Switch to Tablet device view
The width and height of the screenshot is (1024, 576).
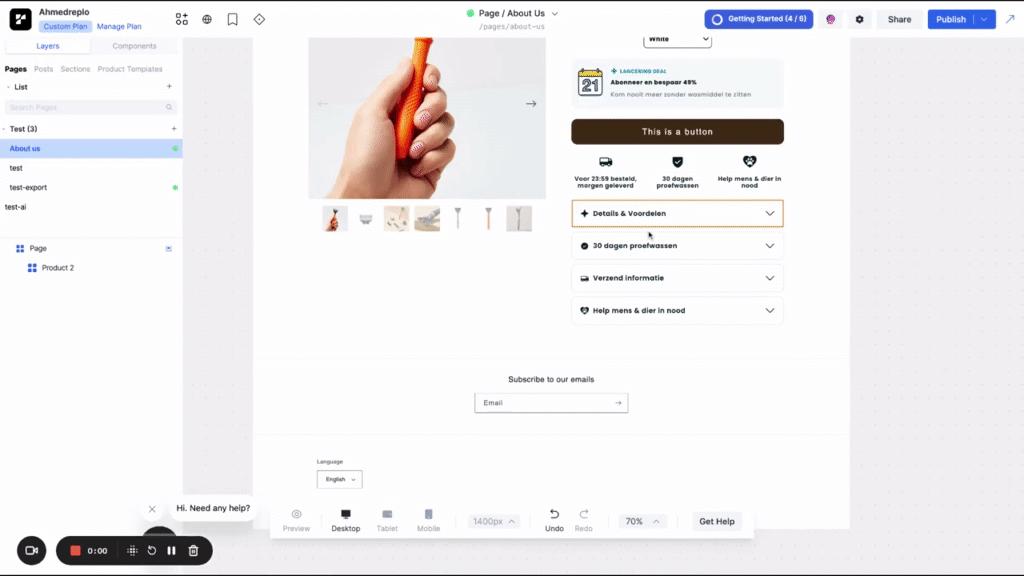pos(387,515)
